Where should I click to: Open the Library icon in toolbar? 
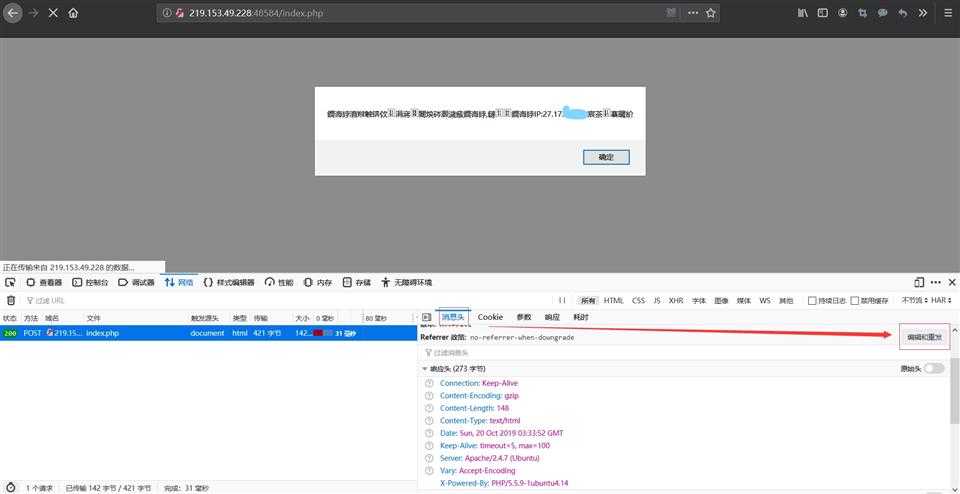point(803,13)
